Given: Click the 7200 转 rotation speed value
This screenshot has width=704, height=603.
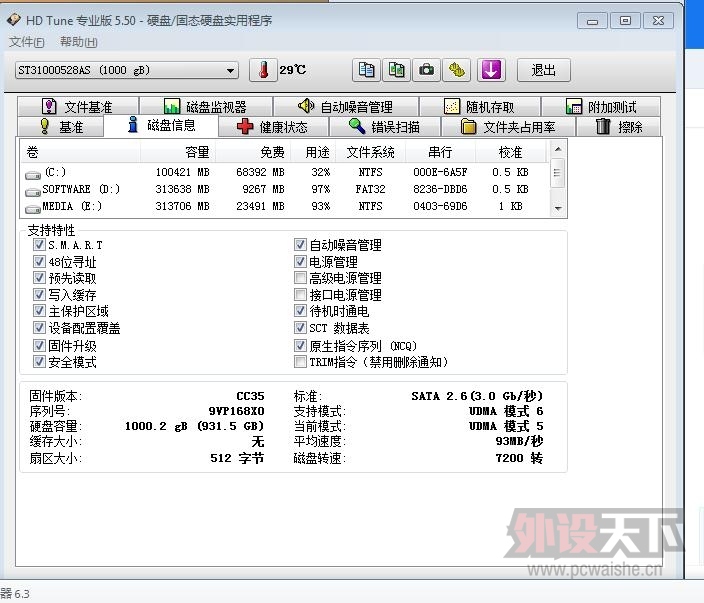Looking at the screenshot, I should click(519, 458).
